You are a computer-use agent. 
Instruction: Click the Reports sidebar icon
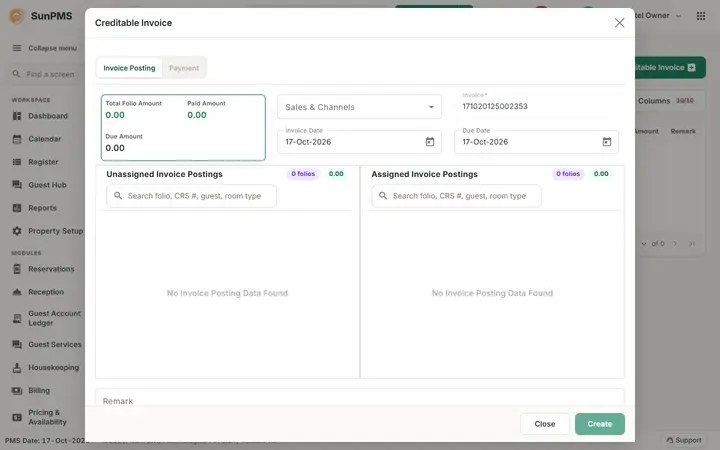pos(17,208)
